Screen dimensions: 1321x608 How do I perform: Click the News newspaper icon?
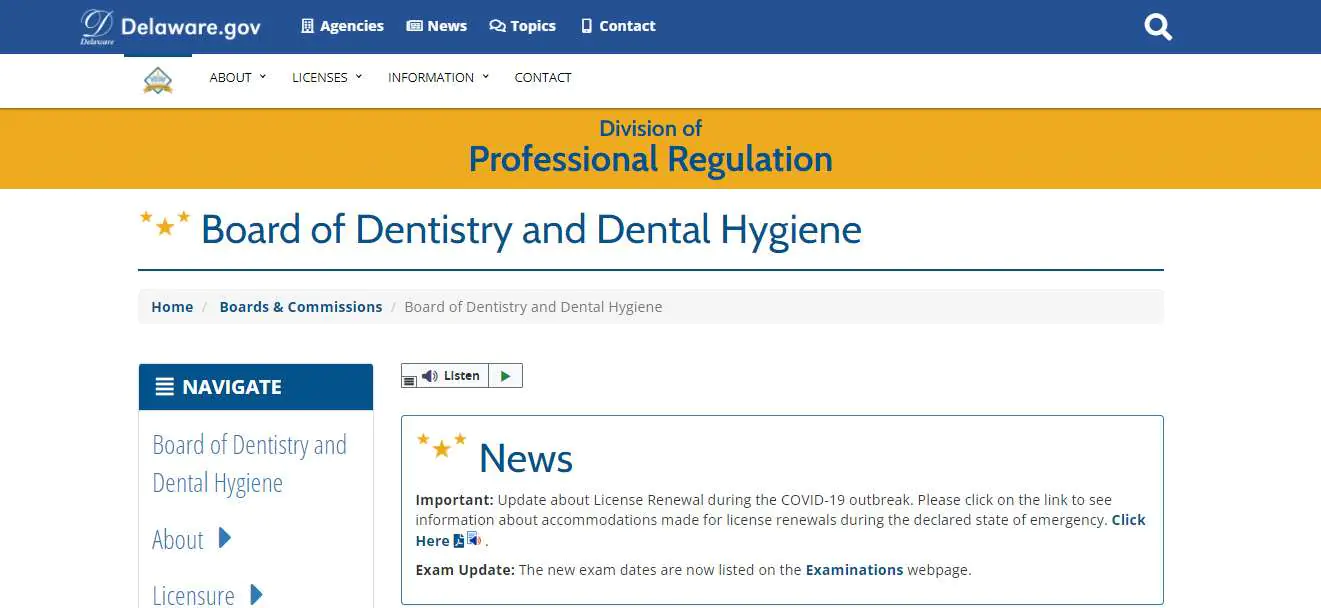(415, 26)
